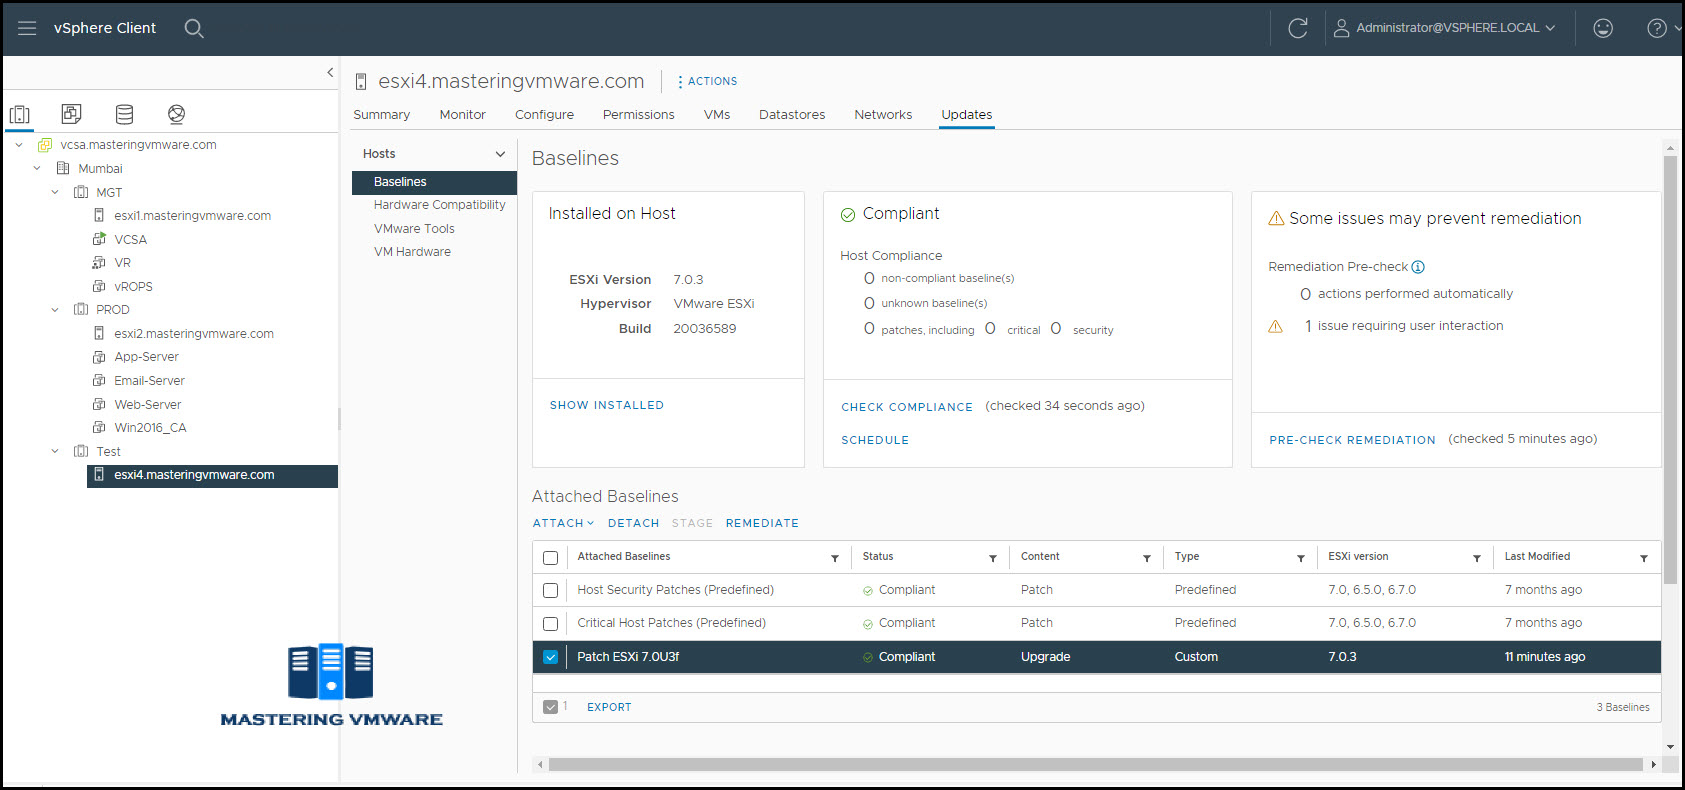The image size is (1685, 790).
Task: Collapse the navigation sidebar arrow
Action: coord(330,72)
